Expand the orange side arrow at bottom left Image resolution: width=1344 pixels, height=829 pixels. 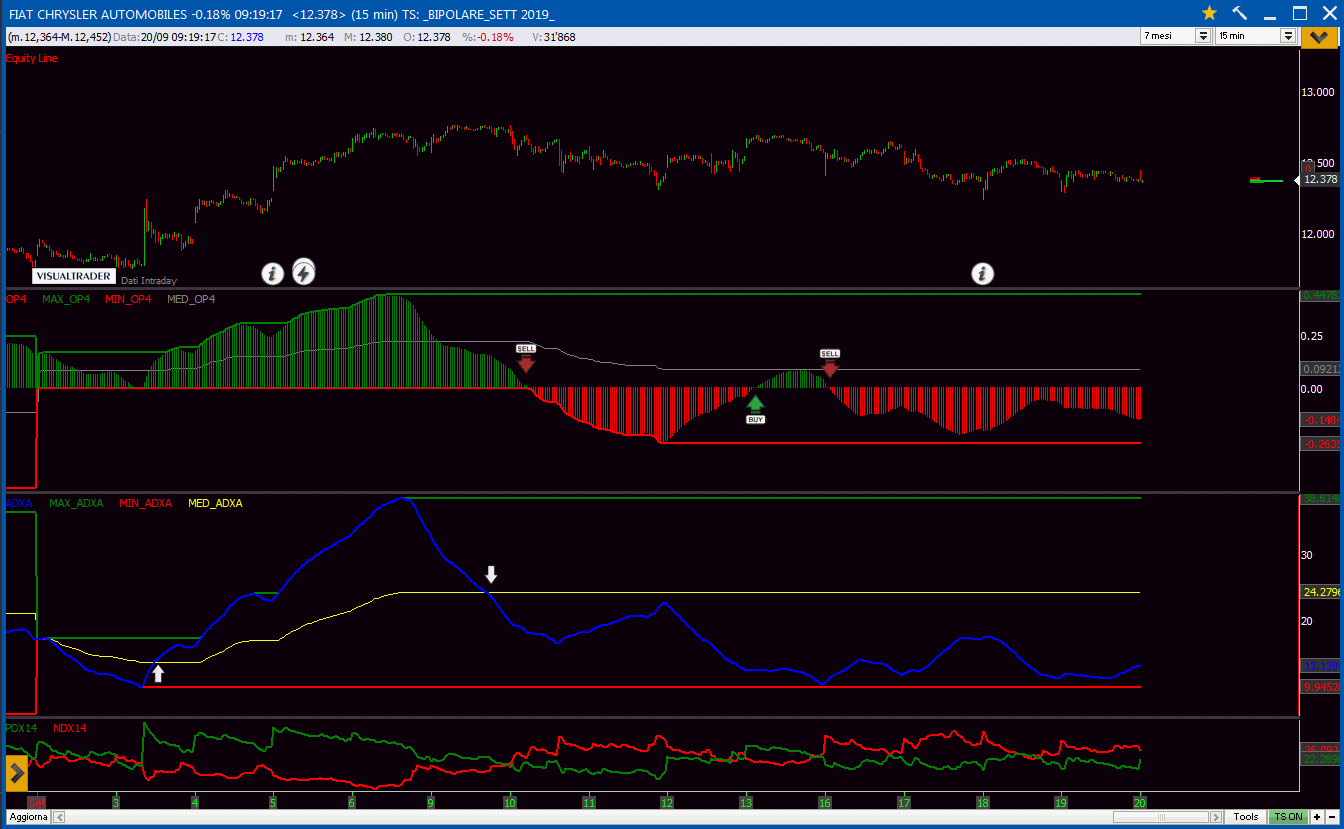click(x=17, y=773)
